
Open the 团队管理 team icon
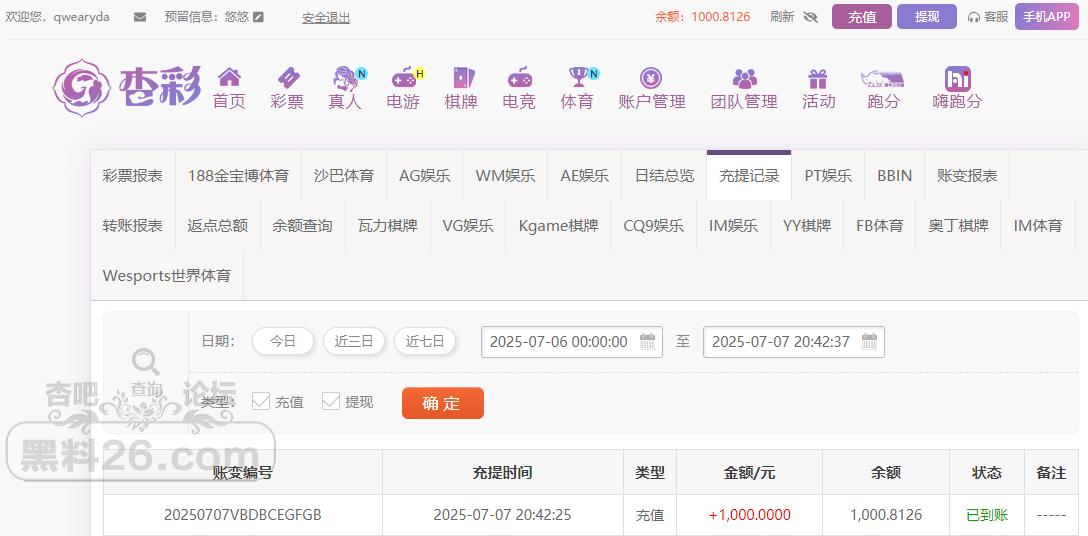click(744, 78)
